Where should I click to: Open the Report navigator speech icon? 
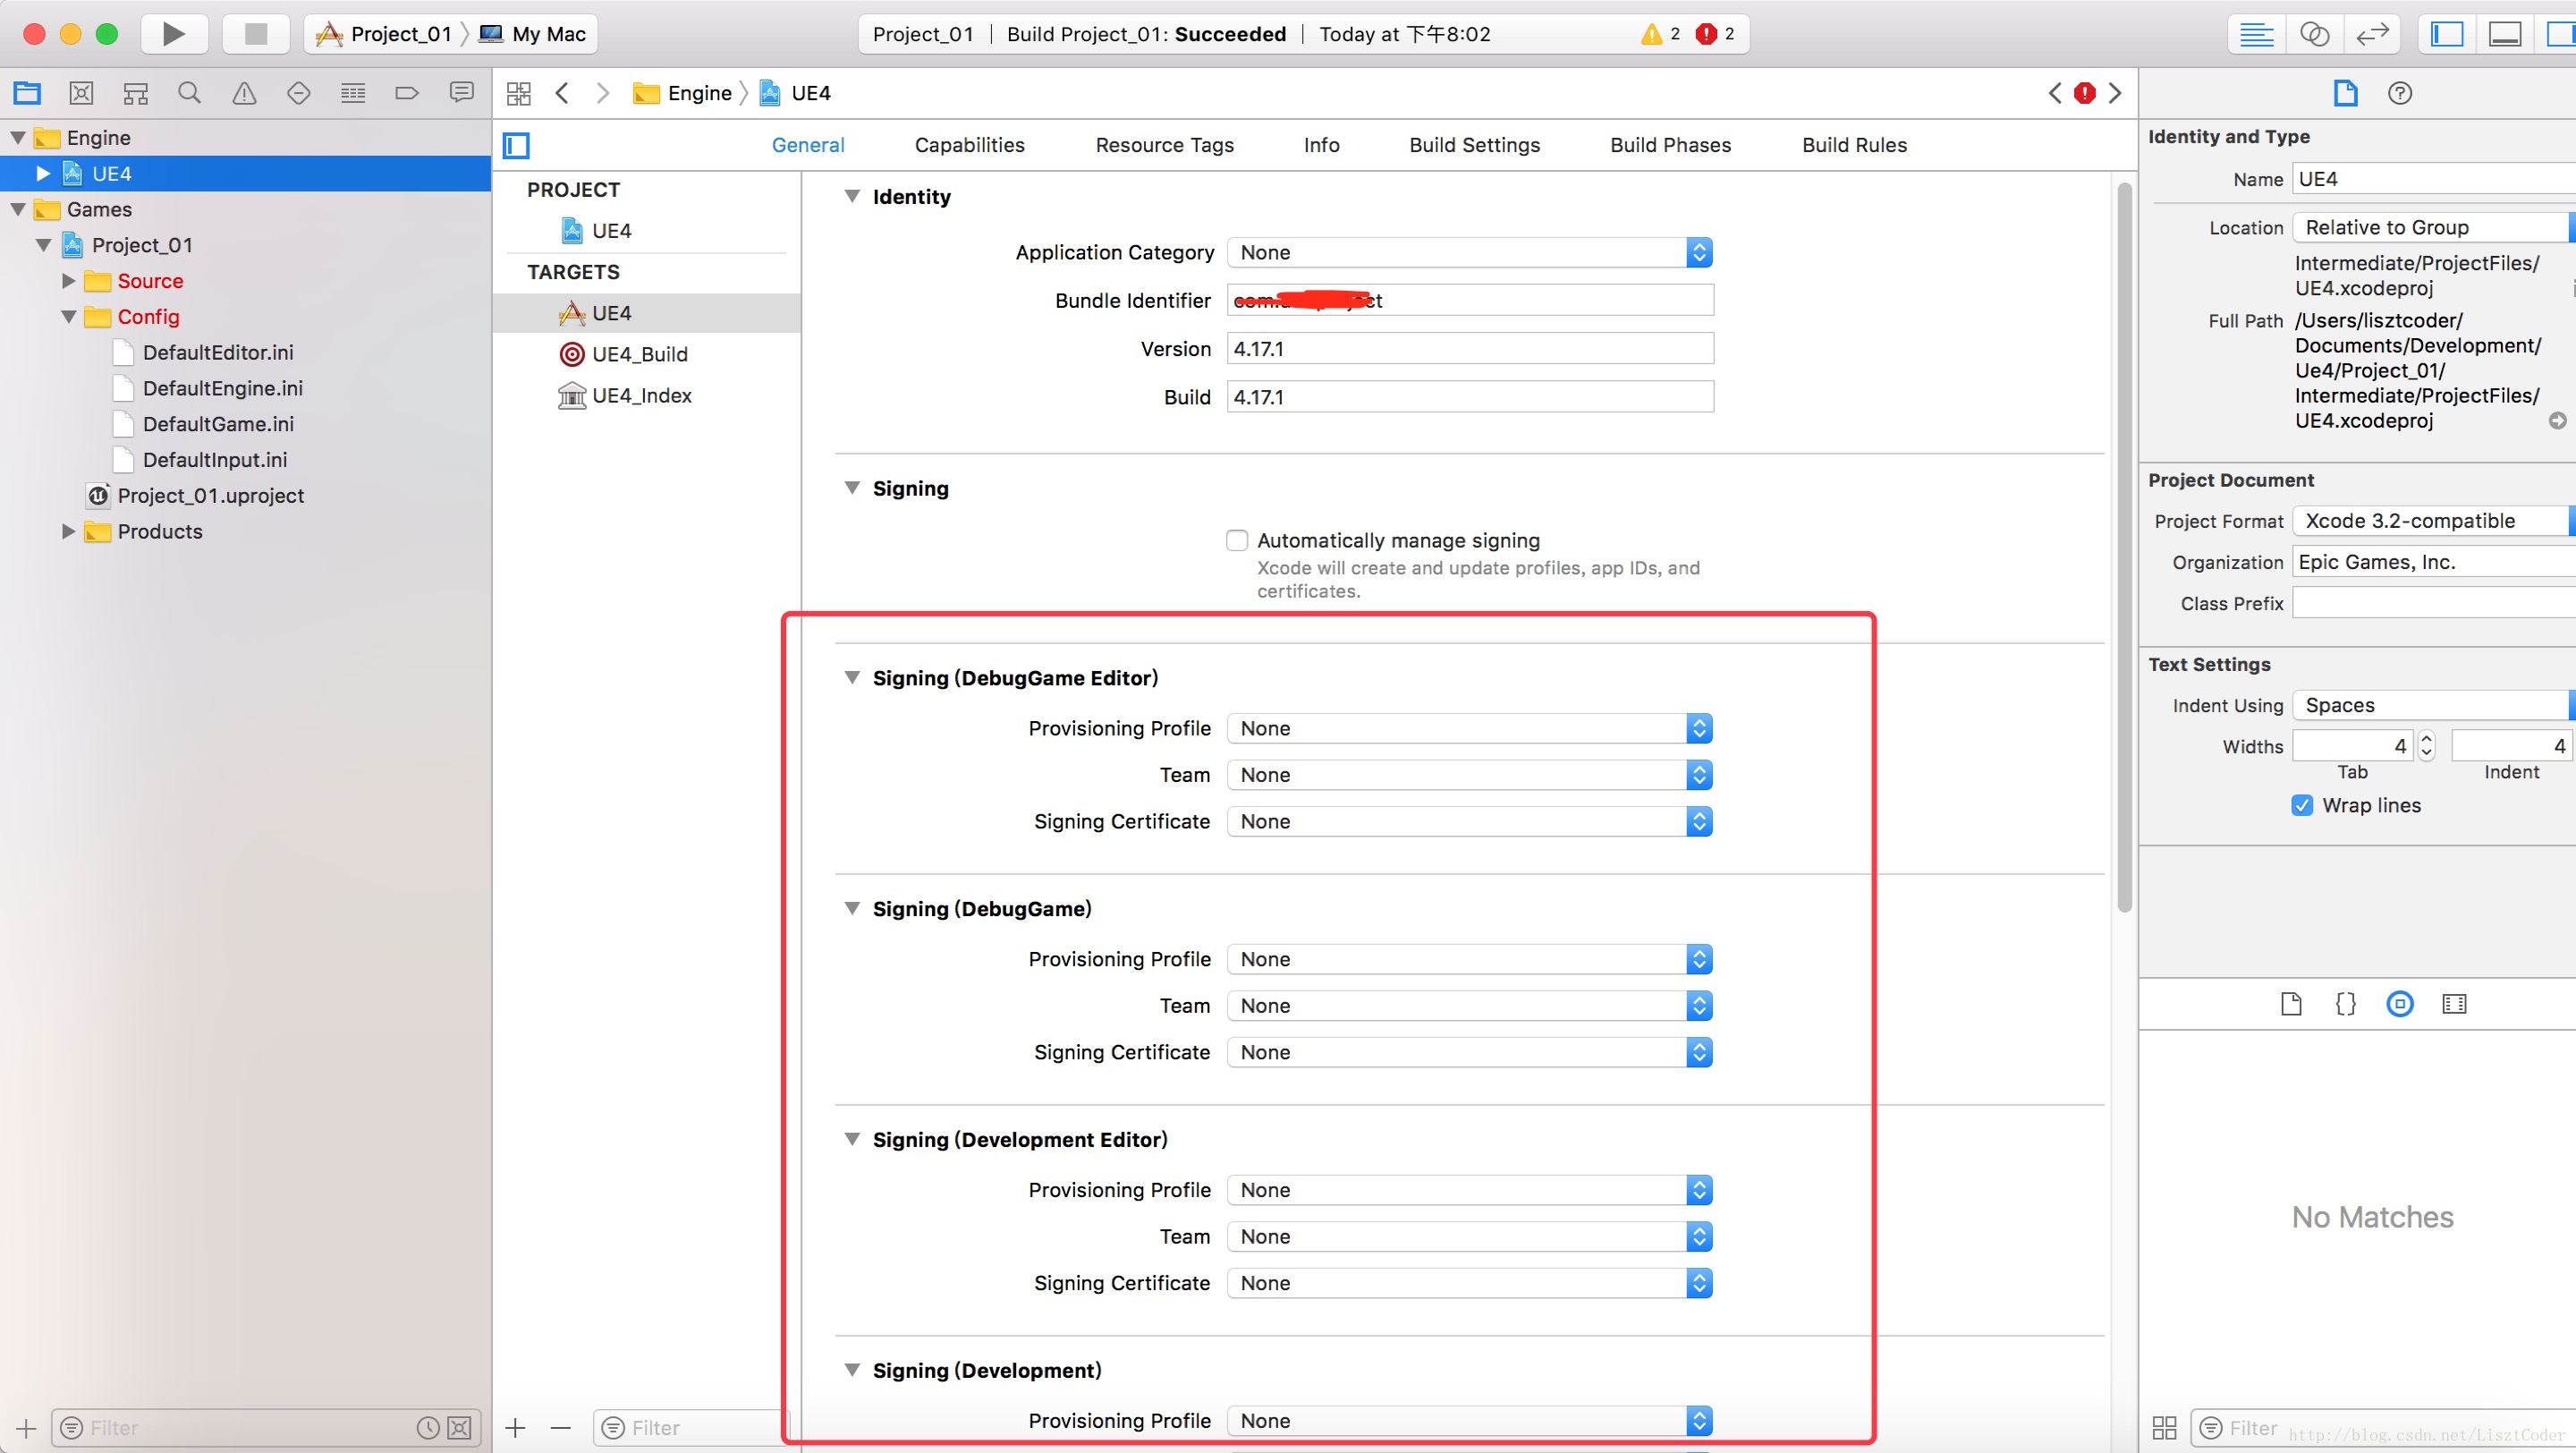tap(461, 93)
